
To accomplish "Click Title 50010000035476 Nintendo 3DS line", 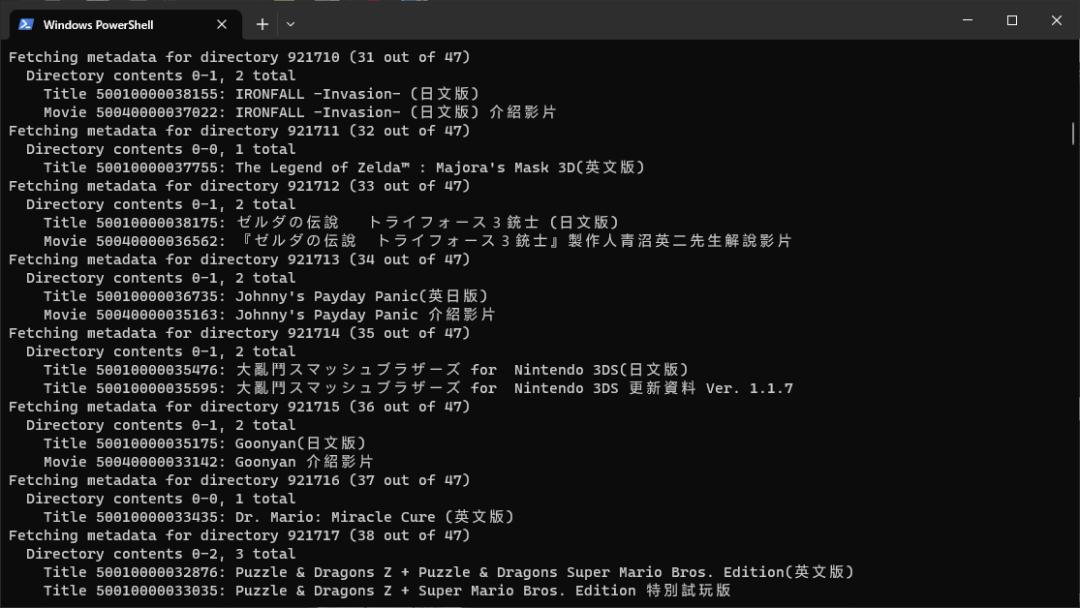I will 366,370.
